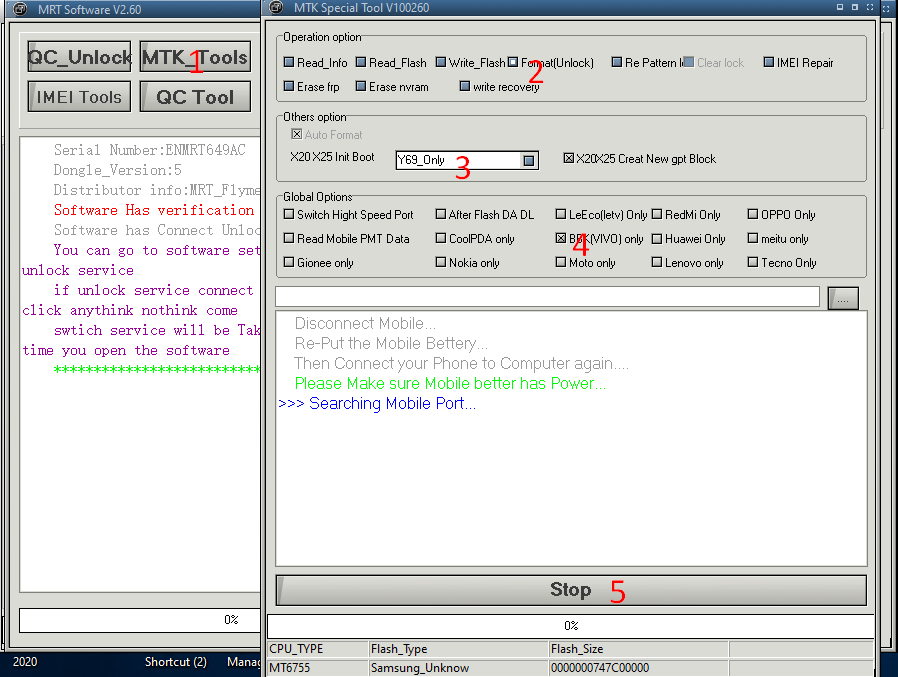
Task: Click the CPU_TYPE column header
Action: pyautogui.click(x=318, y=649)
